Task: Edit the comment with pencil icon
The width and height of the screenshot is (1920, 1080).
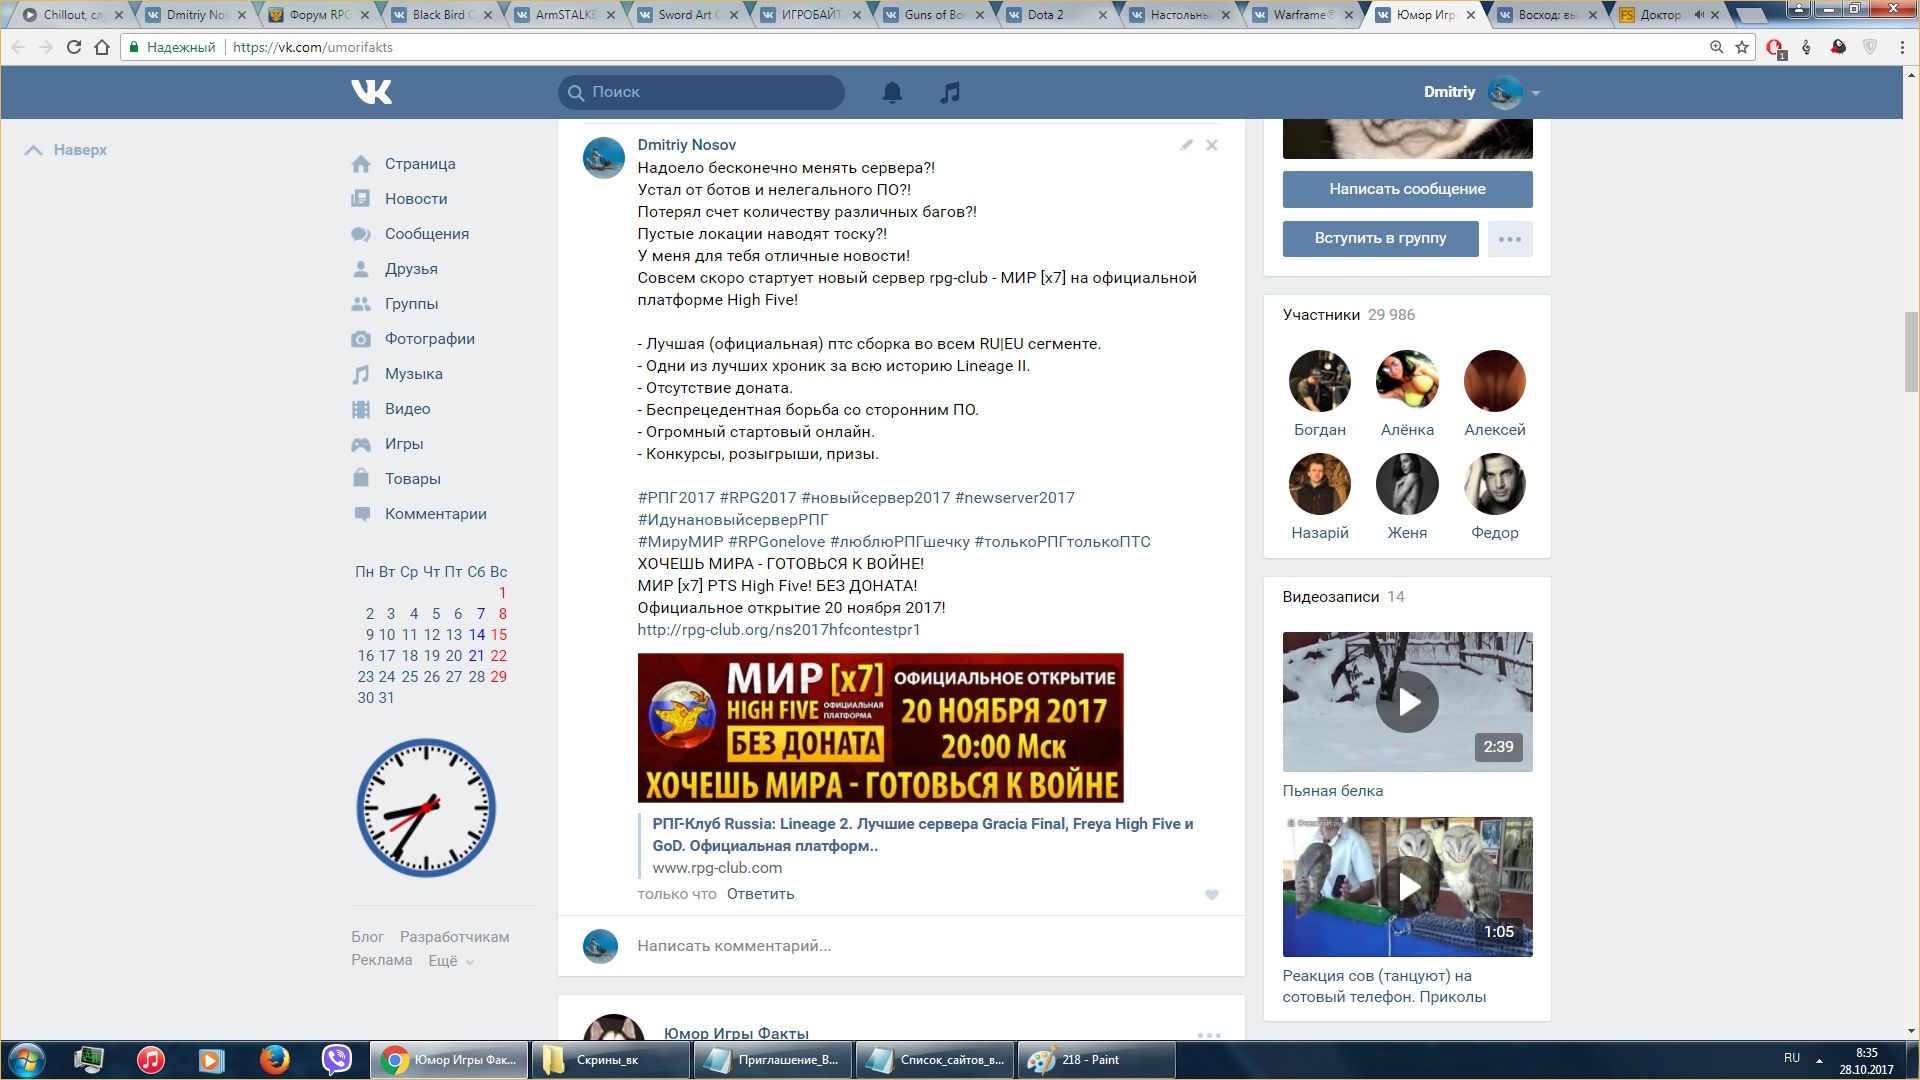Action: 1186,145
